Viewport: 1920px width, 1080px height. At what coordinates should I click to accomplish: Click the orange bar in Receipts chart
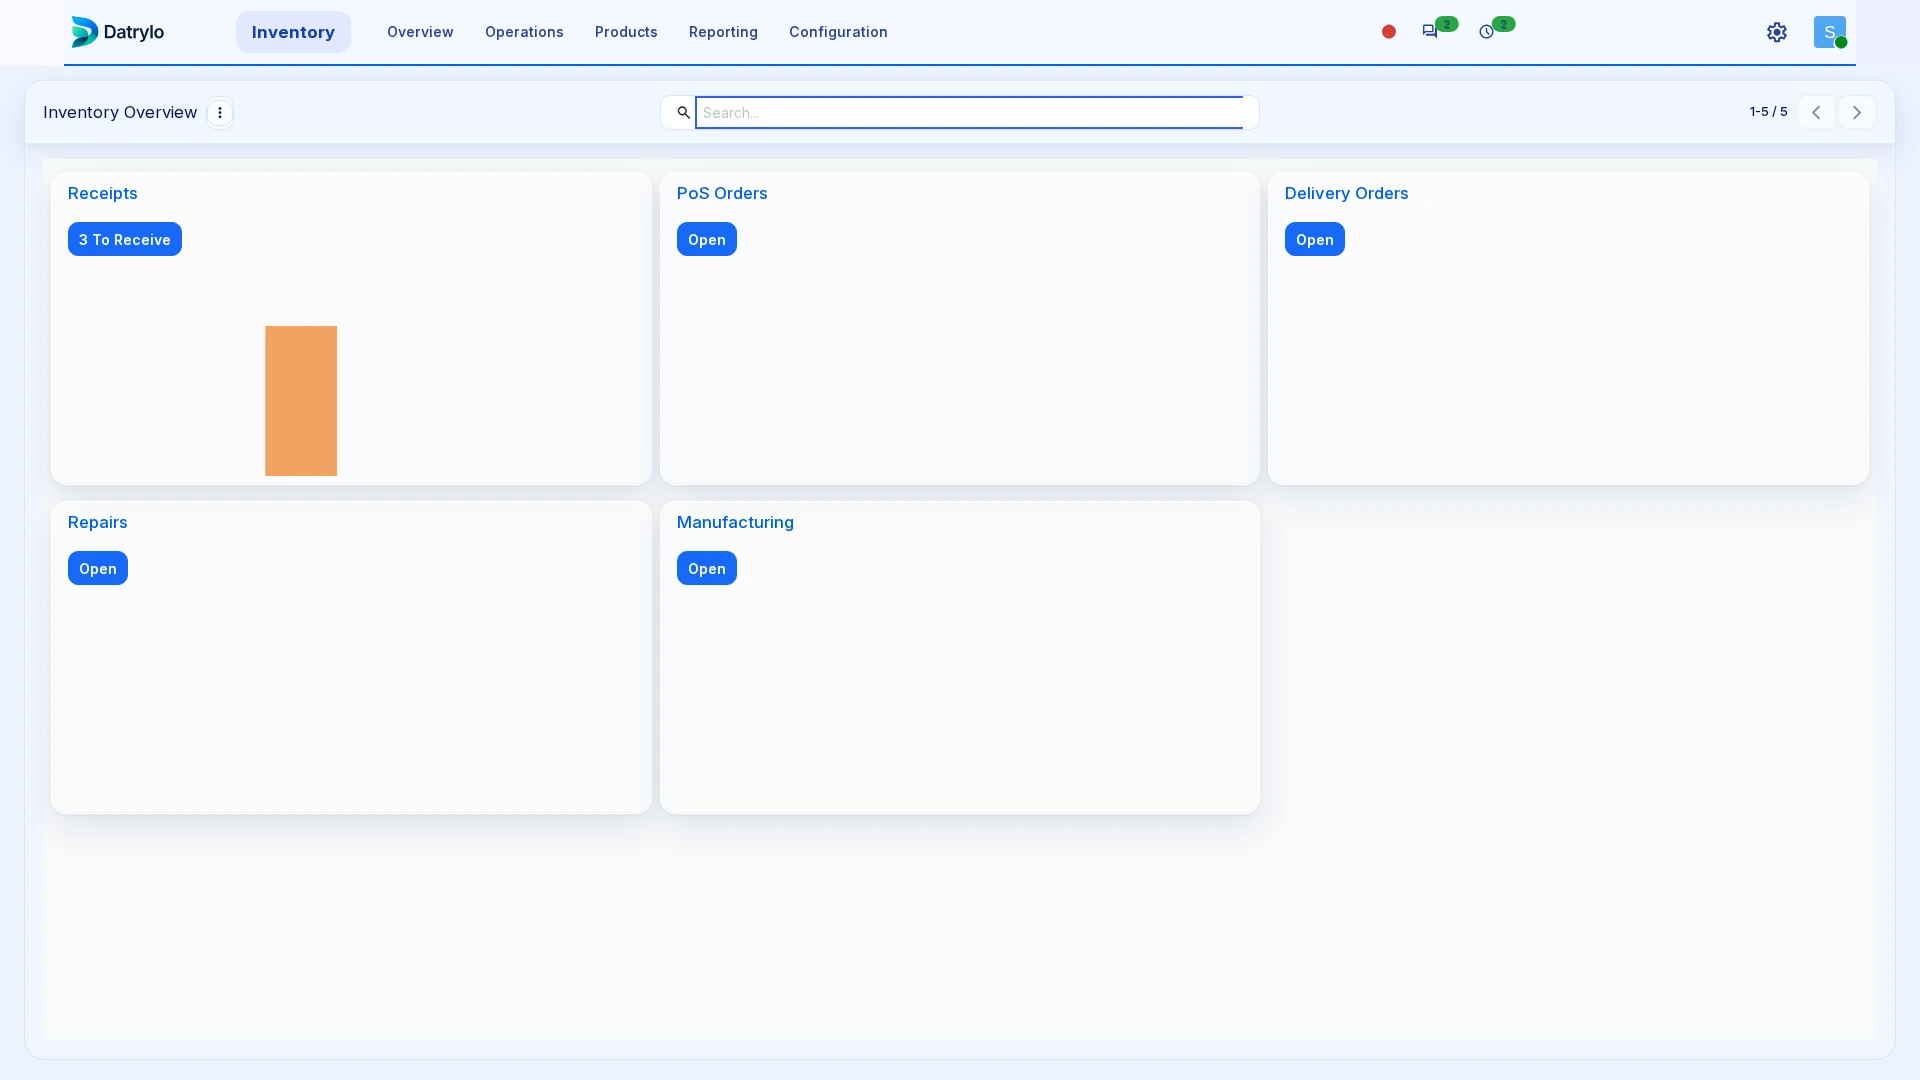click(301, 401)
